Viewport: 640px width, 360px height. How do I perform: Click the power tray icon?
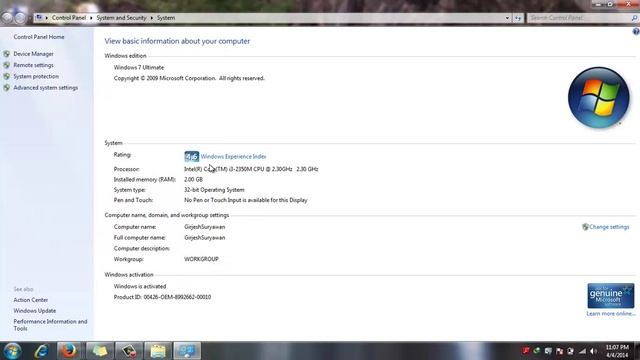(570, 351)
